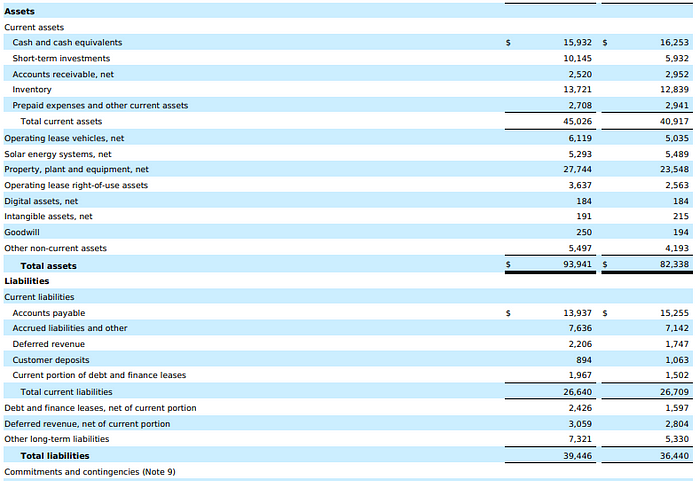Viewport: 700px width, 481px height.
Task: Select the bold 'Total liabilities' label
Action: [55, 456]
